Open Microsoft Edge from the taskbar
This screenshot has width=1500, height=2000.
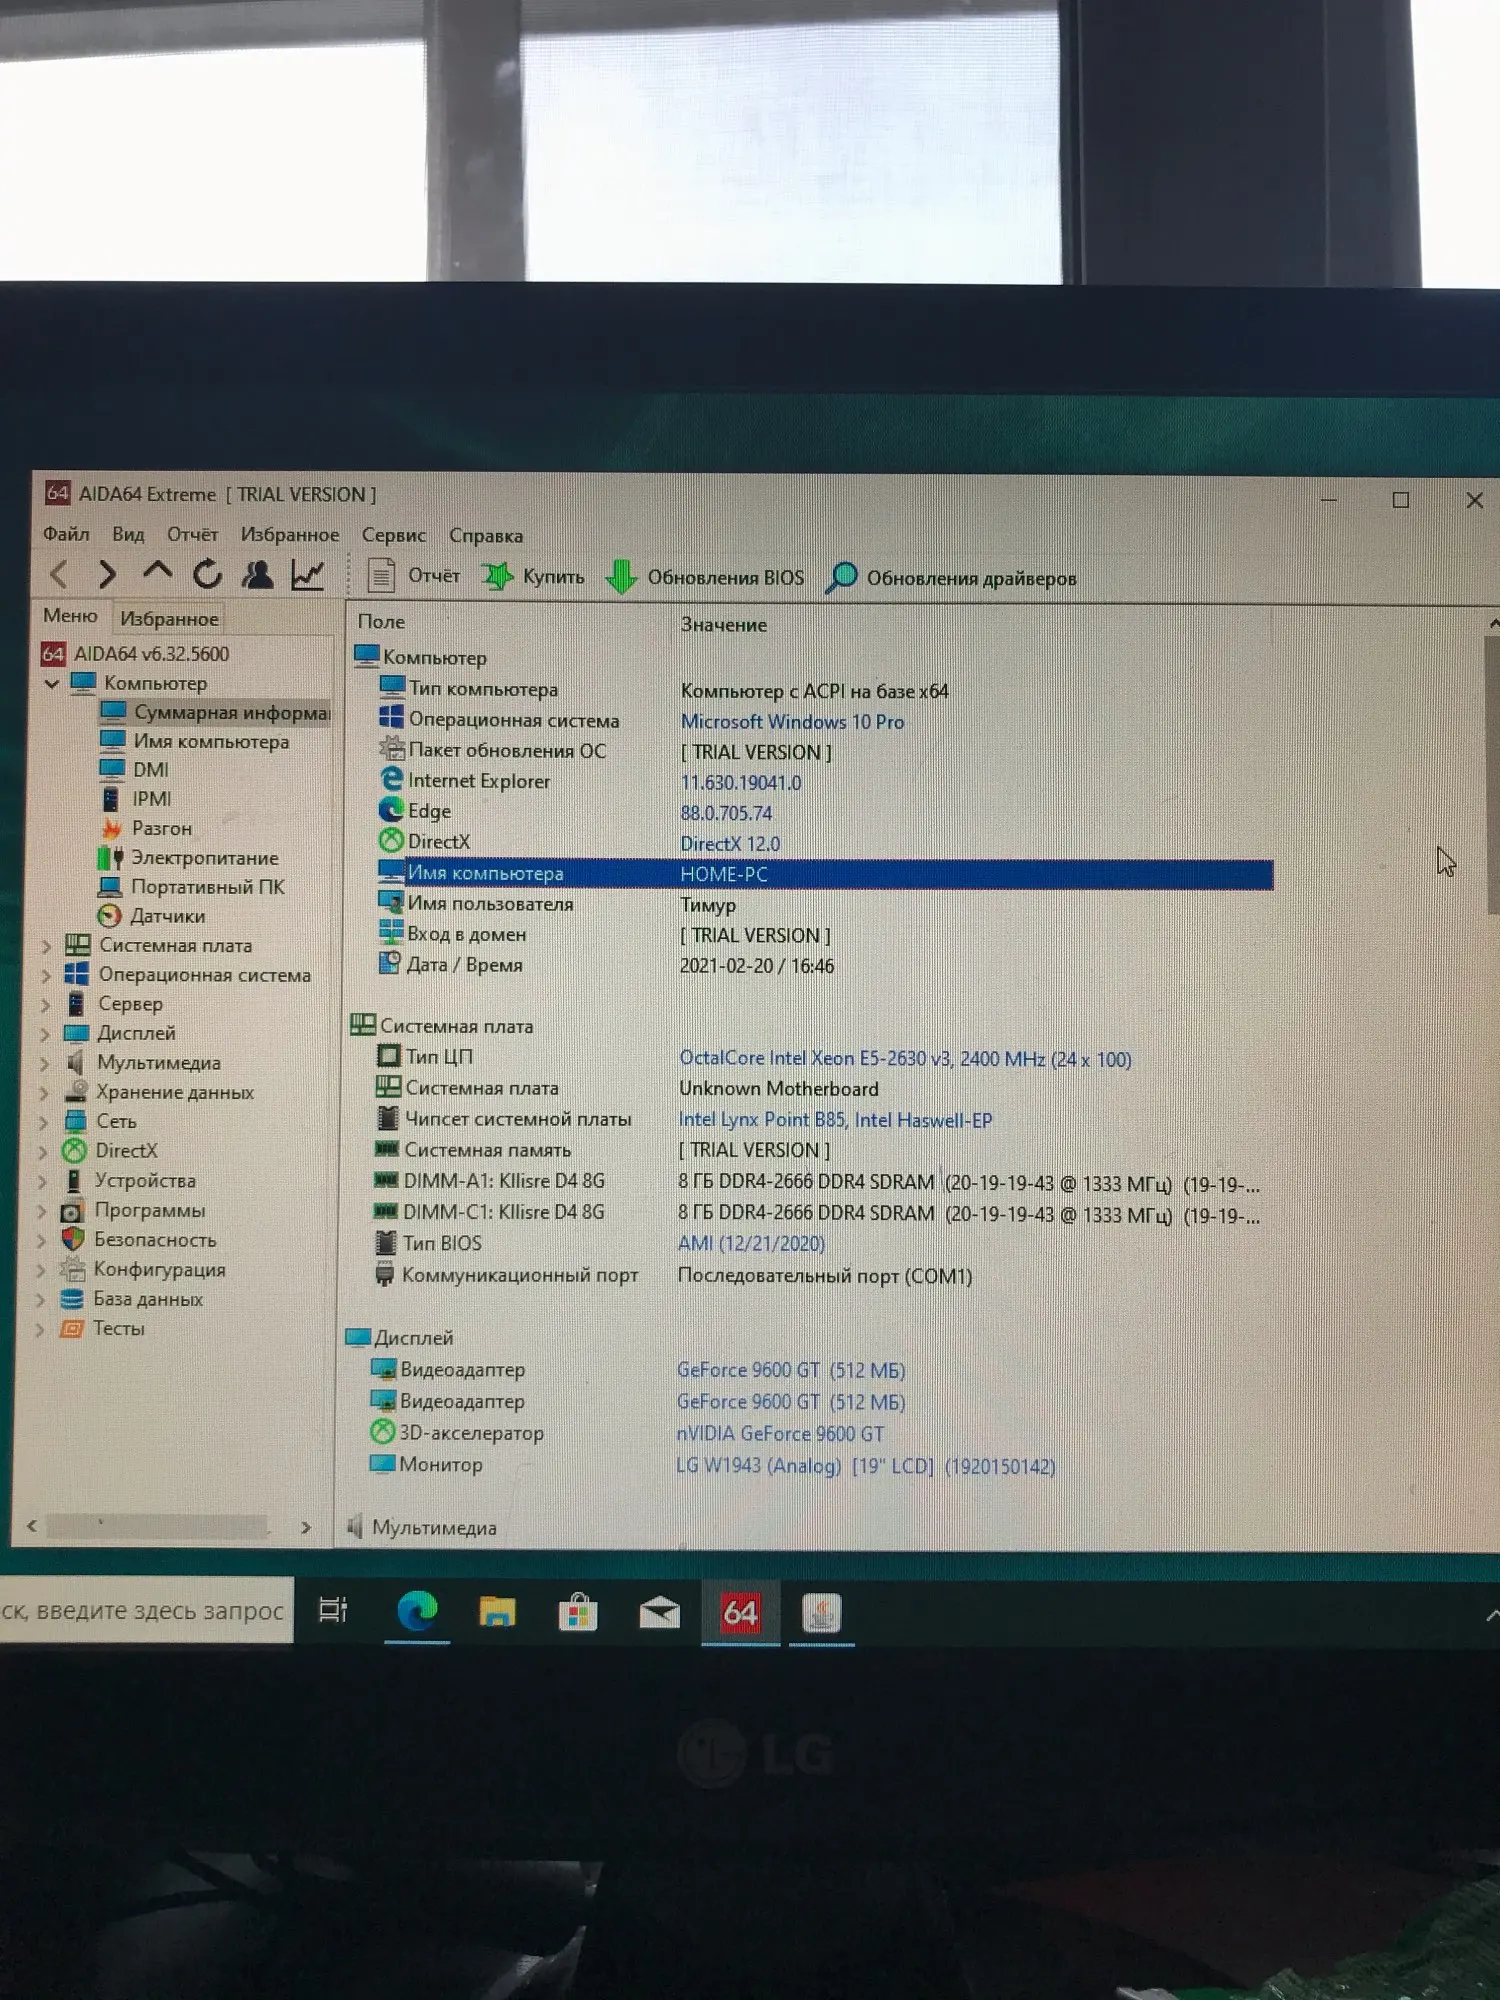(x=417, y=1612)
